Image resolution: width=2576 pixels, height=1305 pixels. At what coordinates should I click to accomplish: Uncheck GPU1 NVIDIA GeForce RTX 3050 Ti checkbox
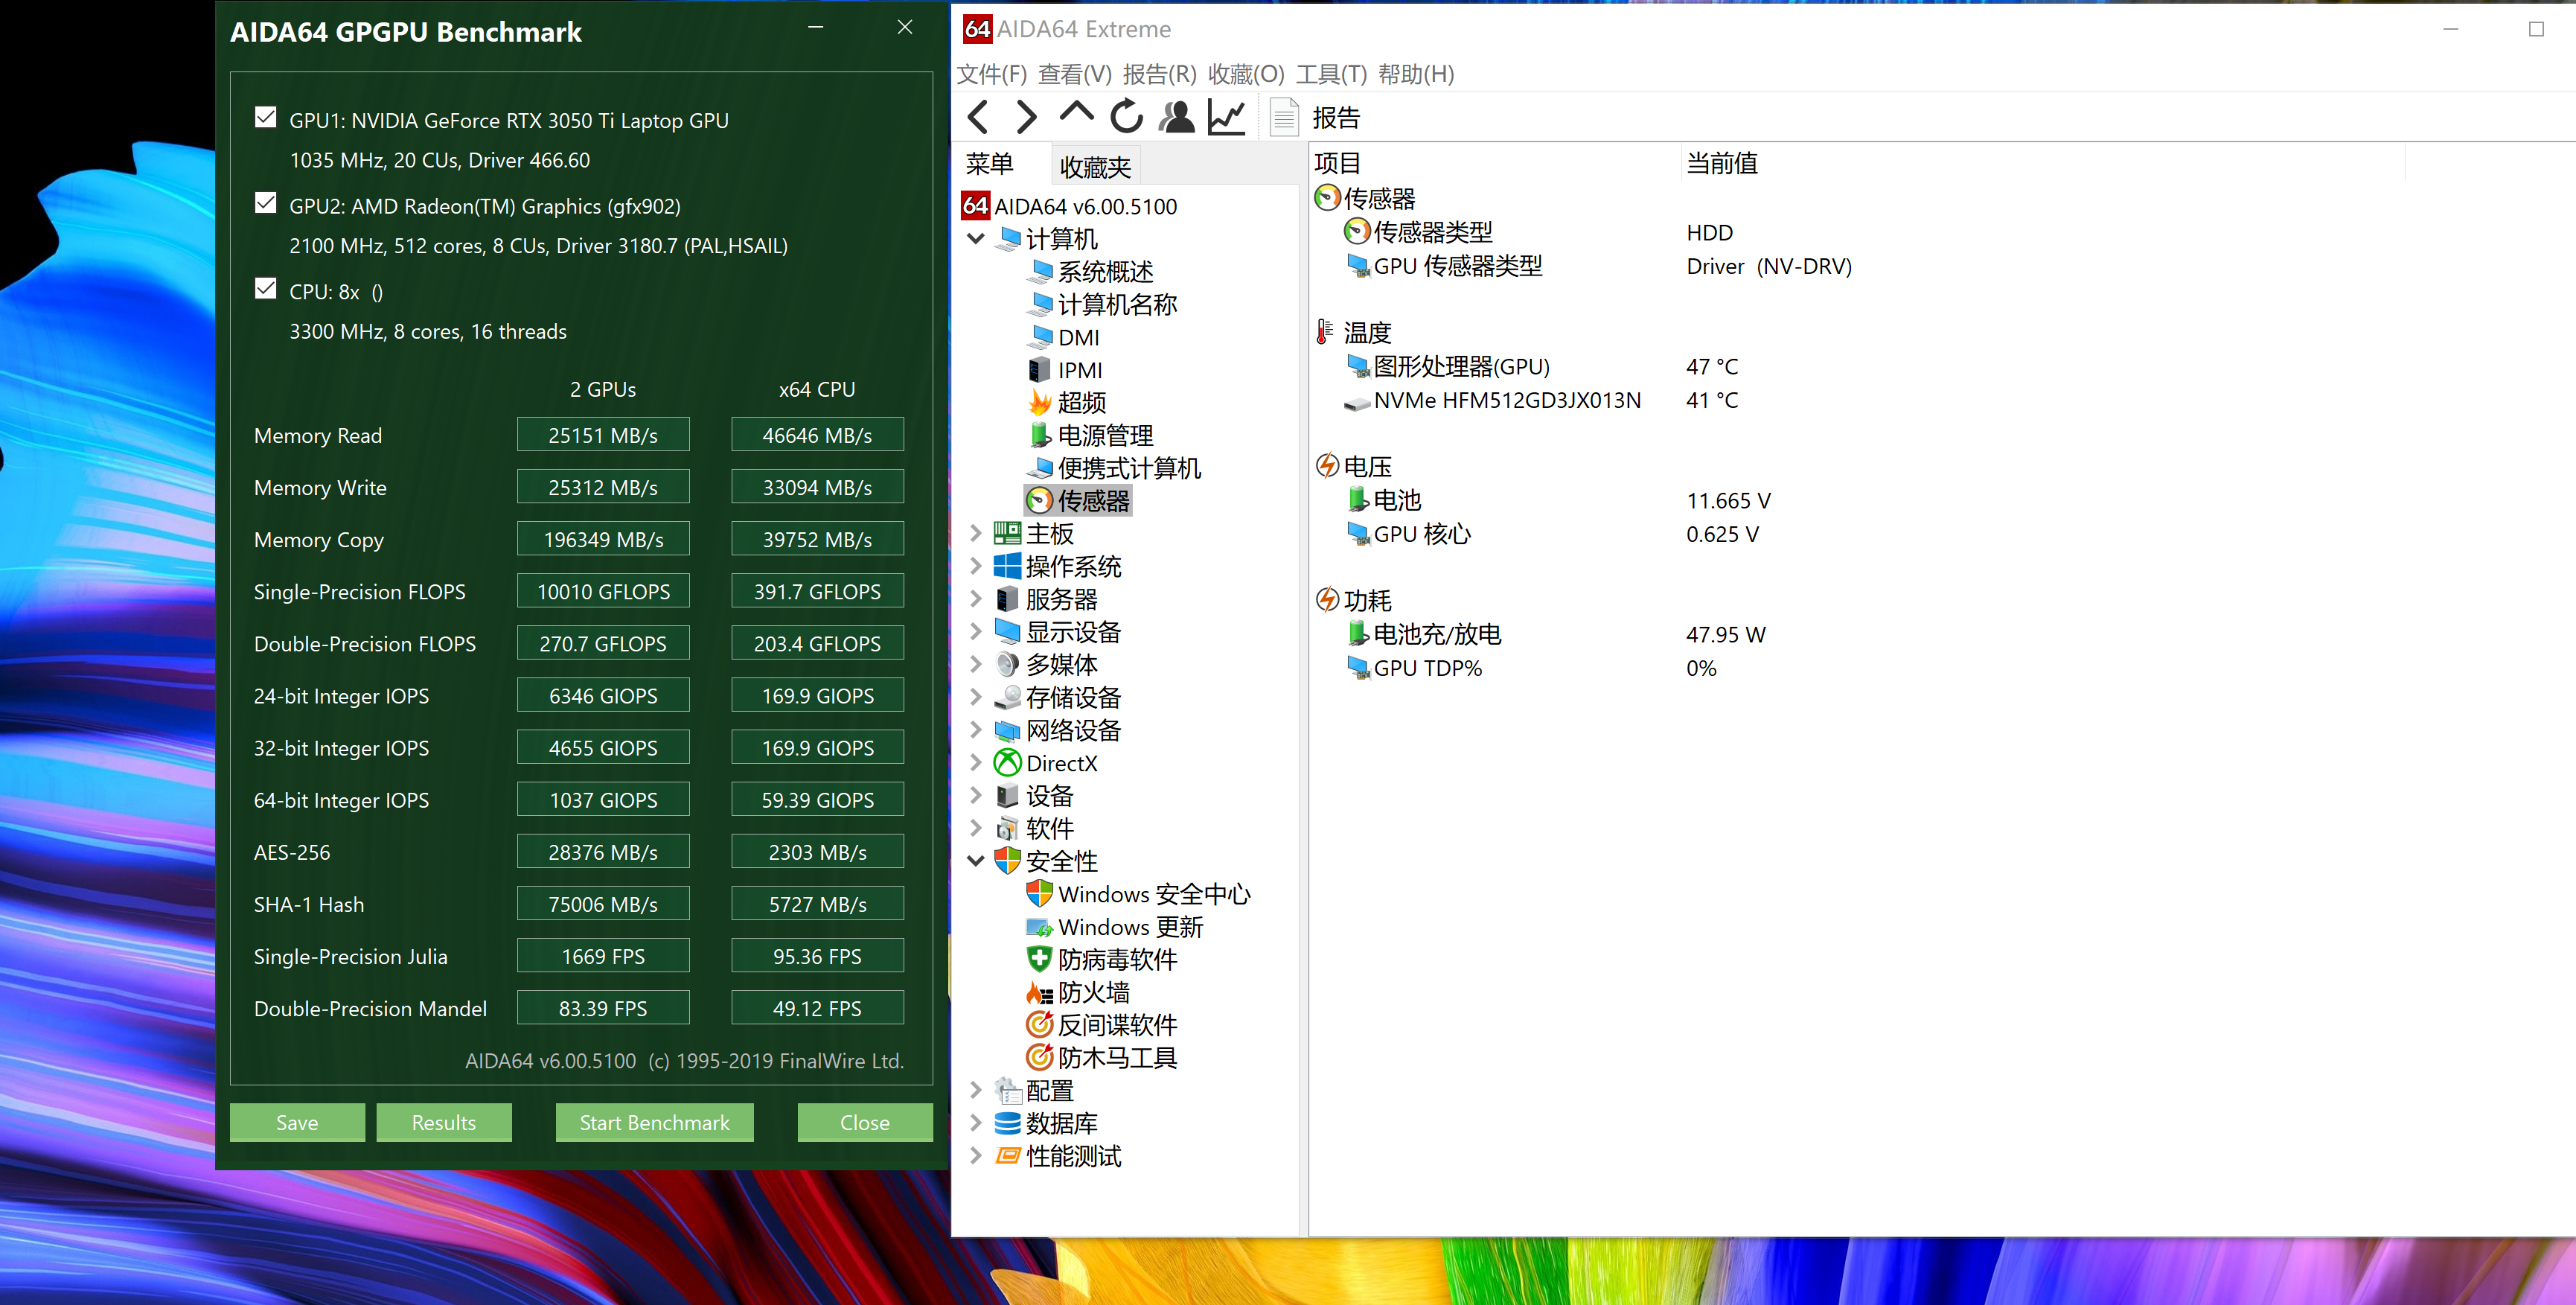tap(266, 118)
